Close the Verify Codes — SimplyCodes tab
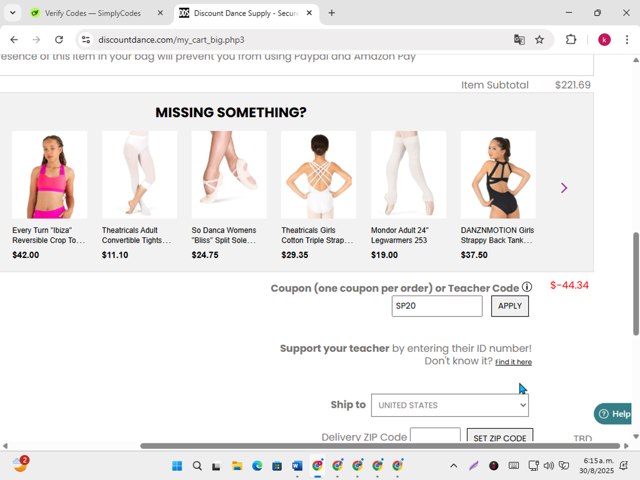This screenshot has height=480, width=640. tap(160, 13)
